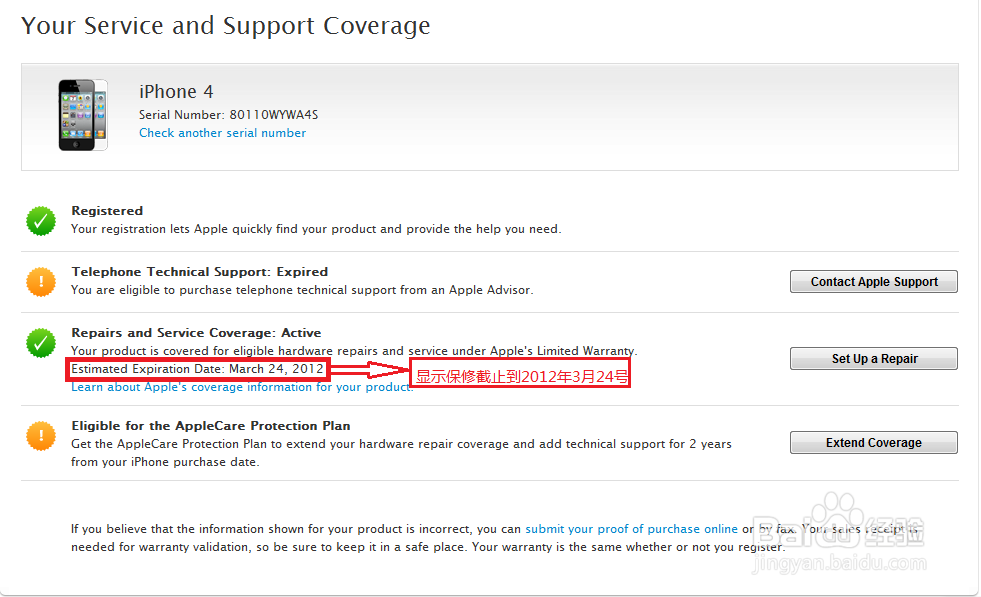Open Learn about Apple's coverage information link
Image resolution: width=981 pixels, height=597 pixels.
[x=241, y=387]
